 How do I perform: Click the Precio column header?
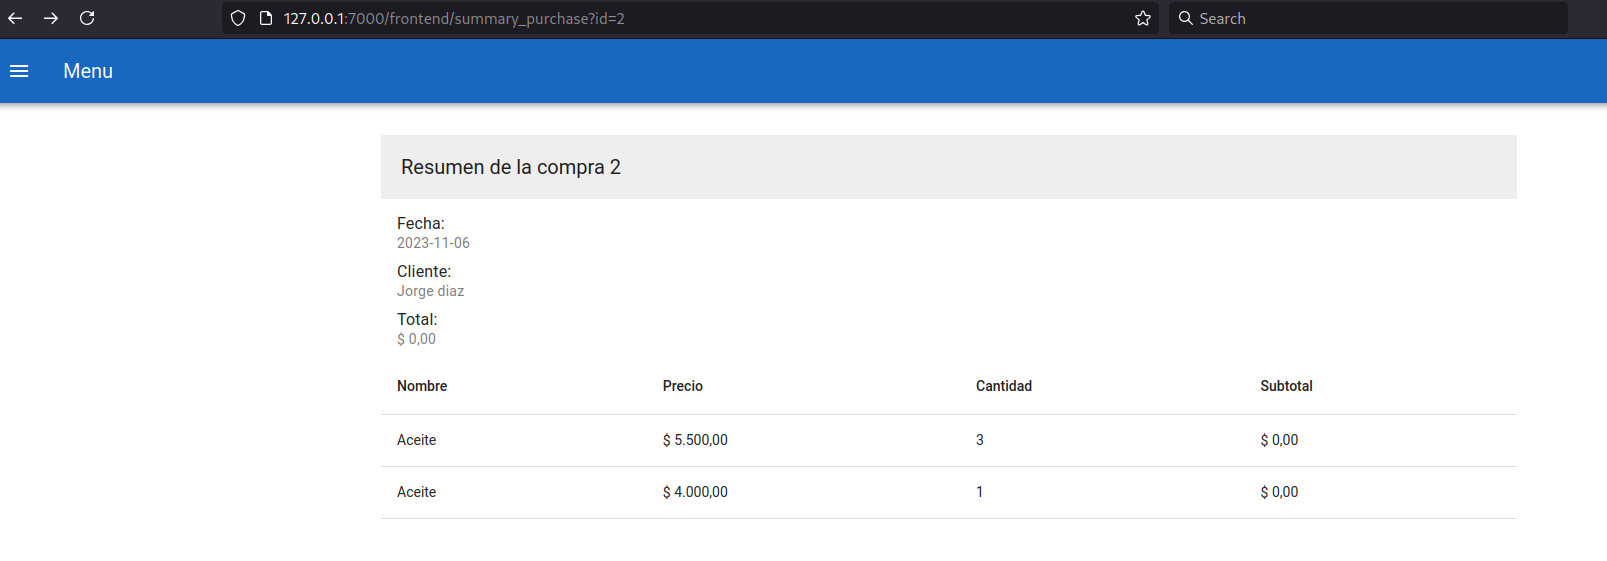(x=683, y=386)
